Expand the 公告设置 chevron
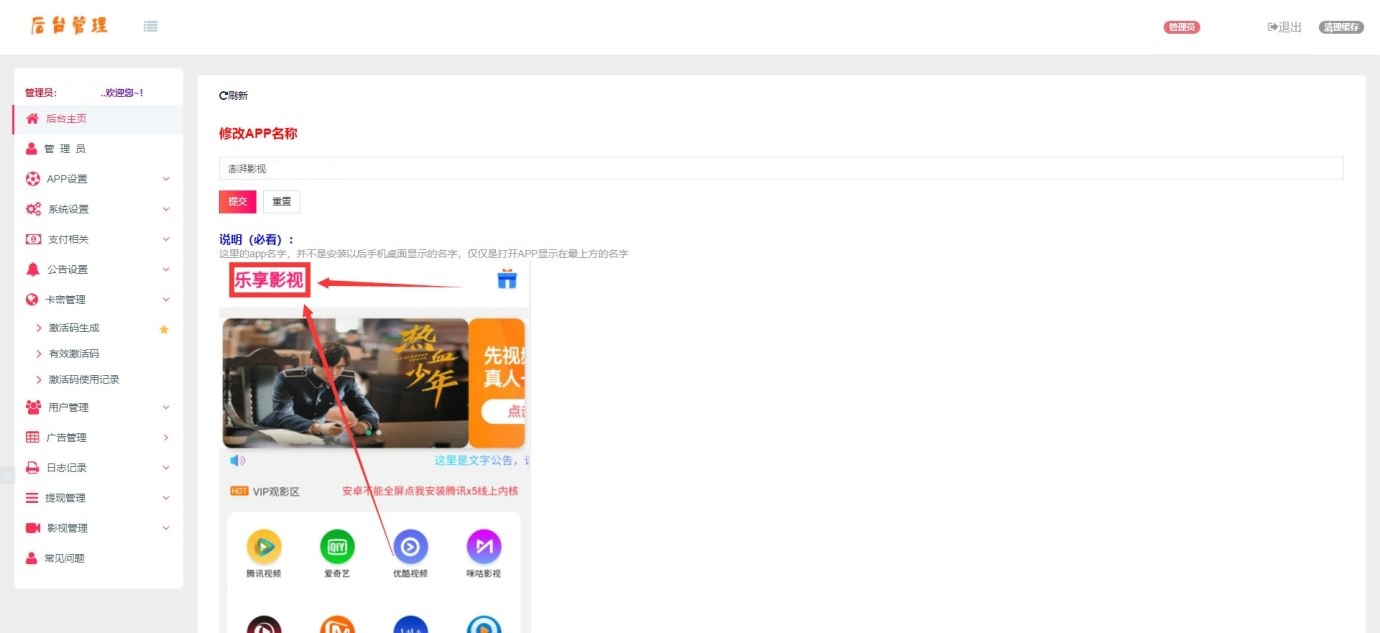 pos(166,269)
